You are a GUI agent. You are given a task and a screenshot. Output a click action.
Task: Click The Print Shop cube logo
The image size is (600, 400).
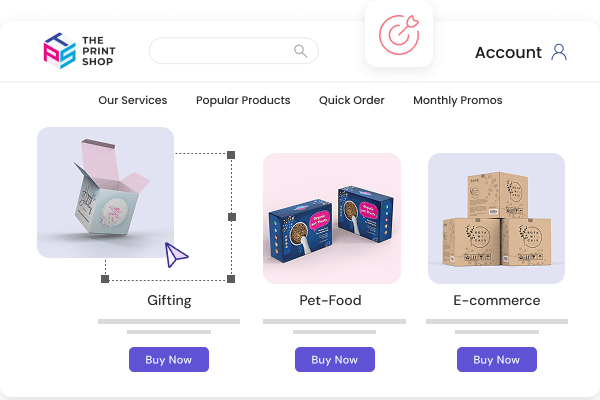[59, 51]
